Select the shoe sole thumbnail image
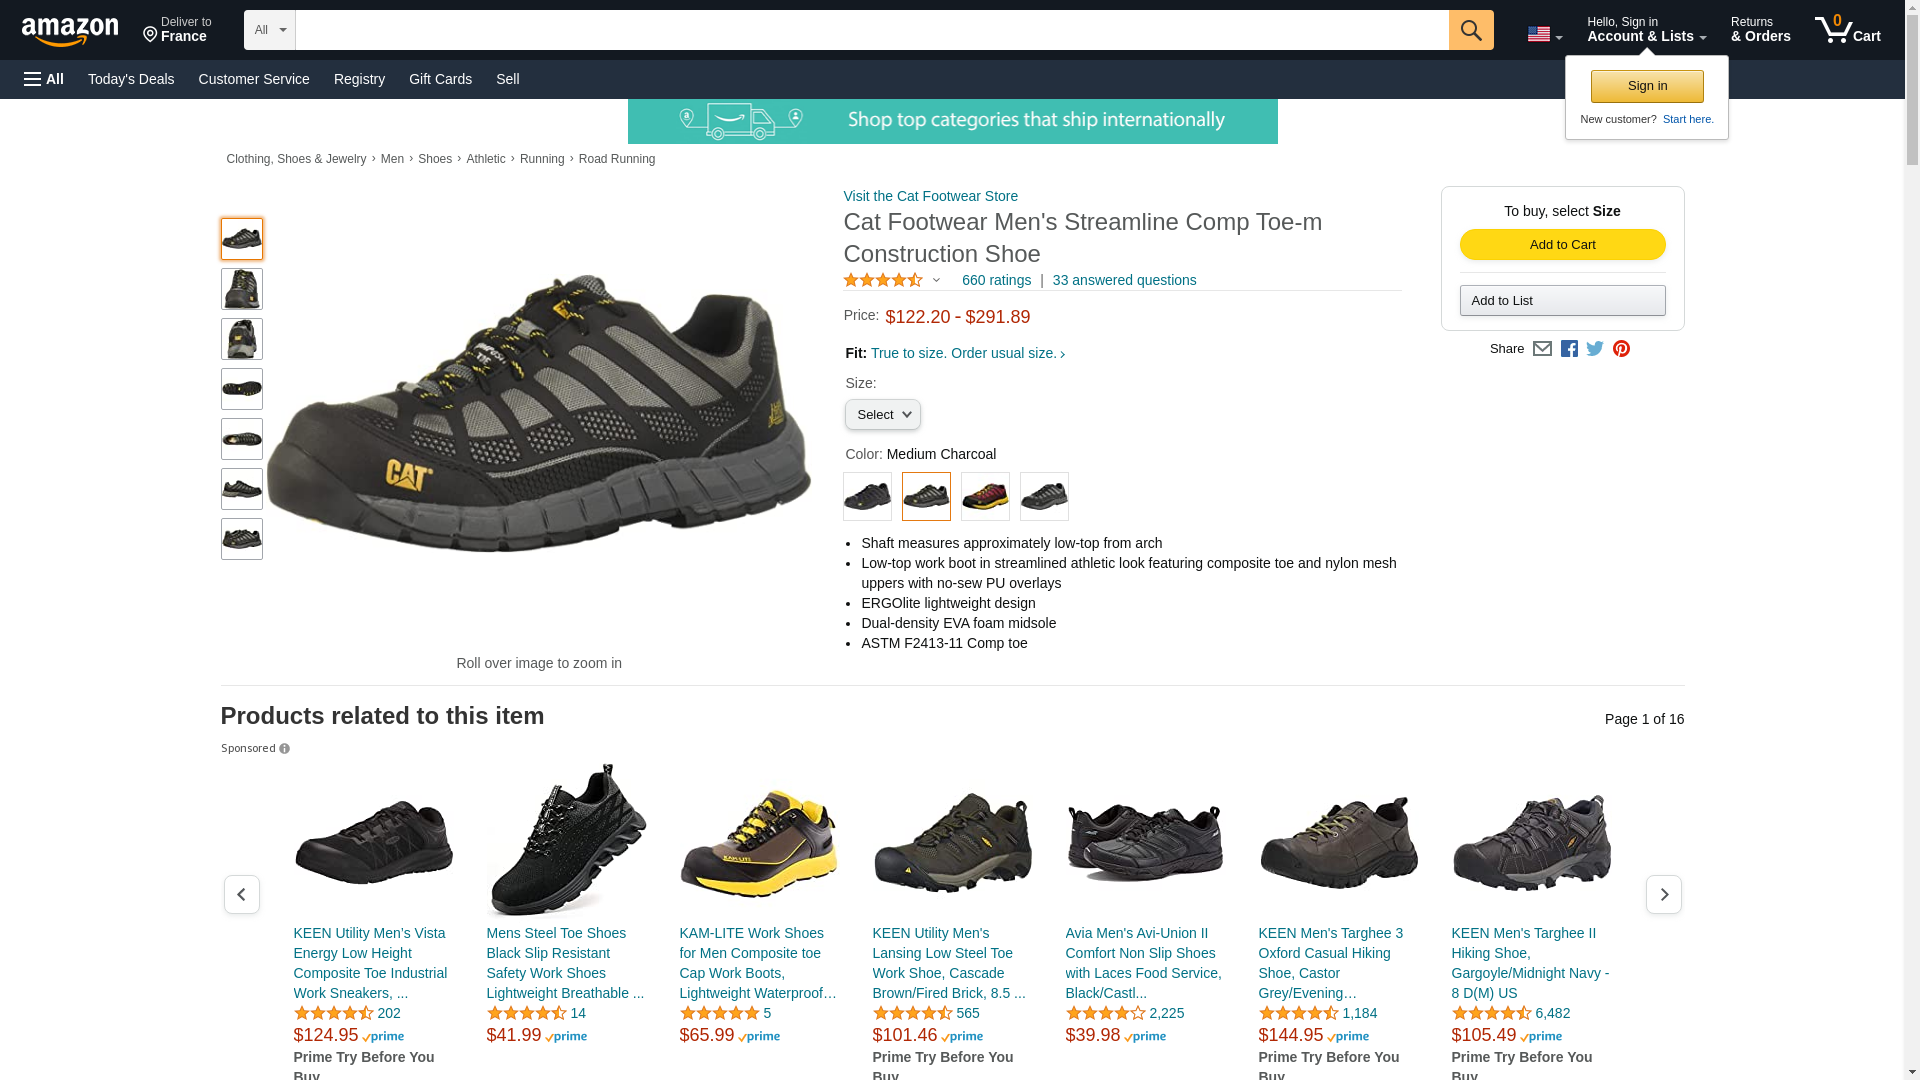1920x1080 pixels. (242, 389)
